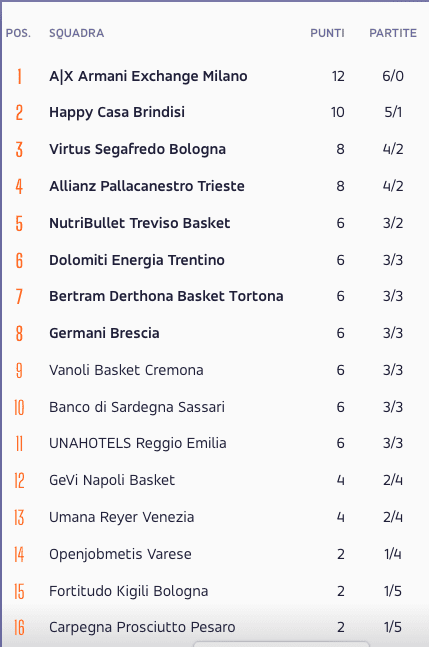Open Virtus Segafredo Bologna team page
The image size is (429, 647).
[137, 149]
